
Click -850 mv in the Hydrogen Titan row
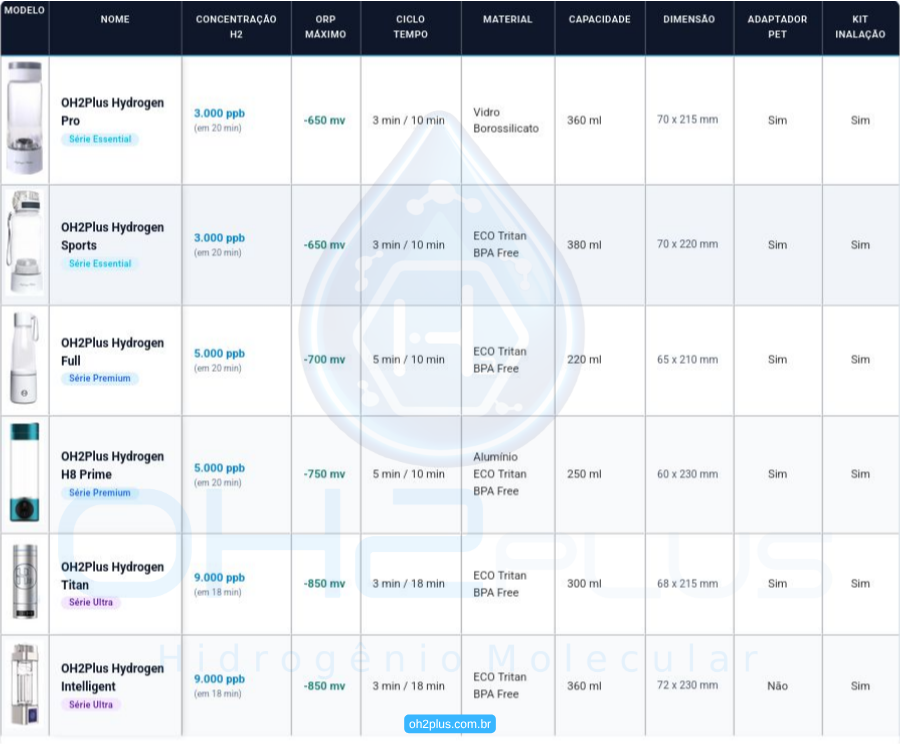point(324,584)
